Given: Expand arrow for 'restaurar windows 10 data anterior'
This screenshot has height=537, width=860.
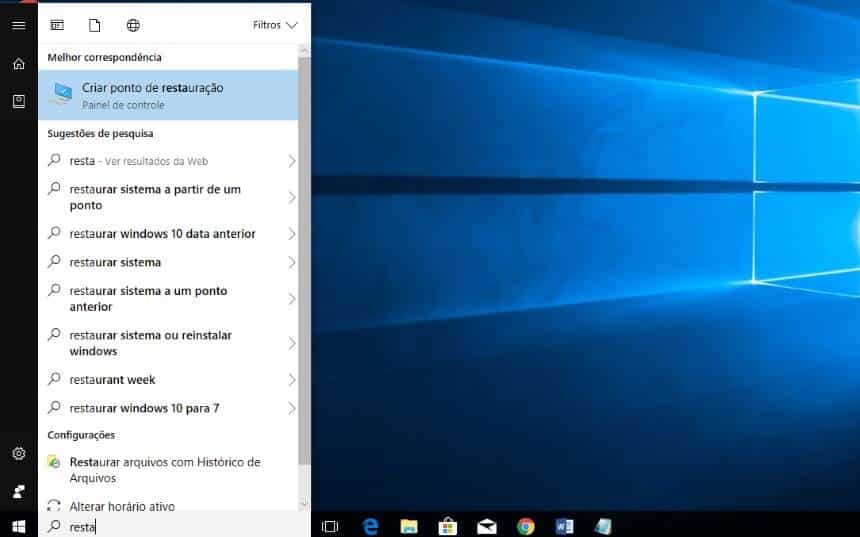Looking at the screenshot, I should click(x=292, y=234).
